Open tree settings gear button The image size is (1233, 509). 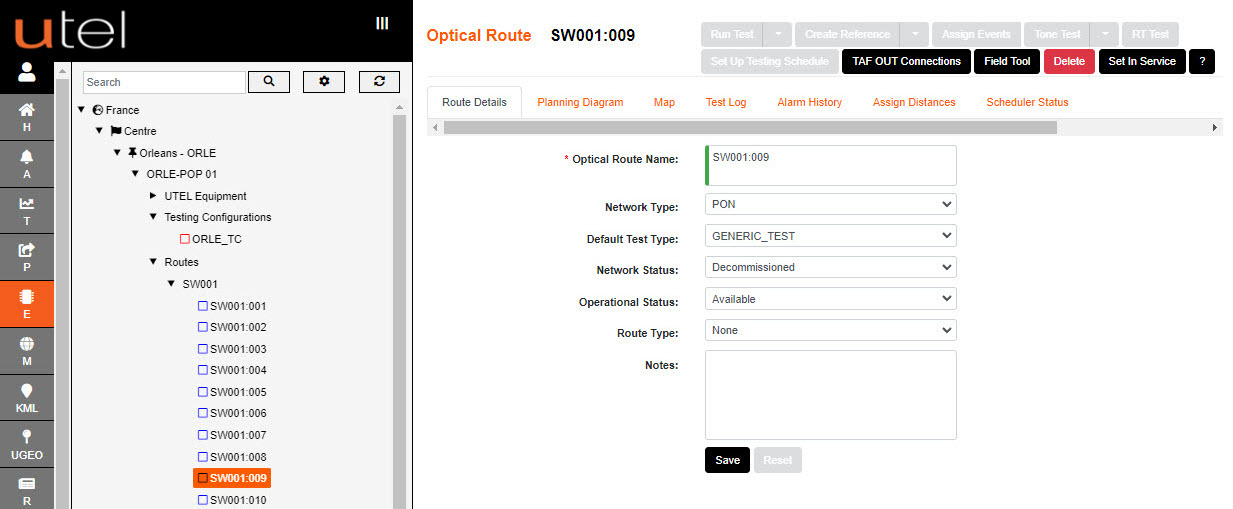point(324,82)
